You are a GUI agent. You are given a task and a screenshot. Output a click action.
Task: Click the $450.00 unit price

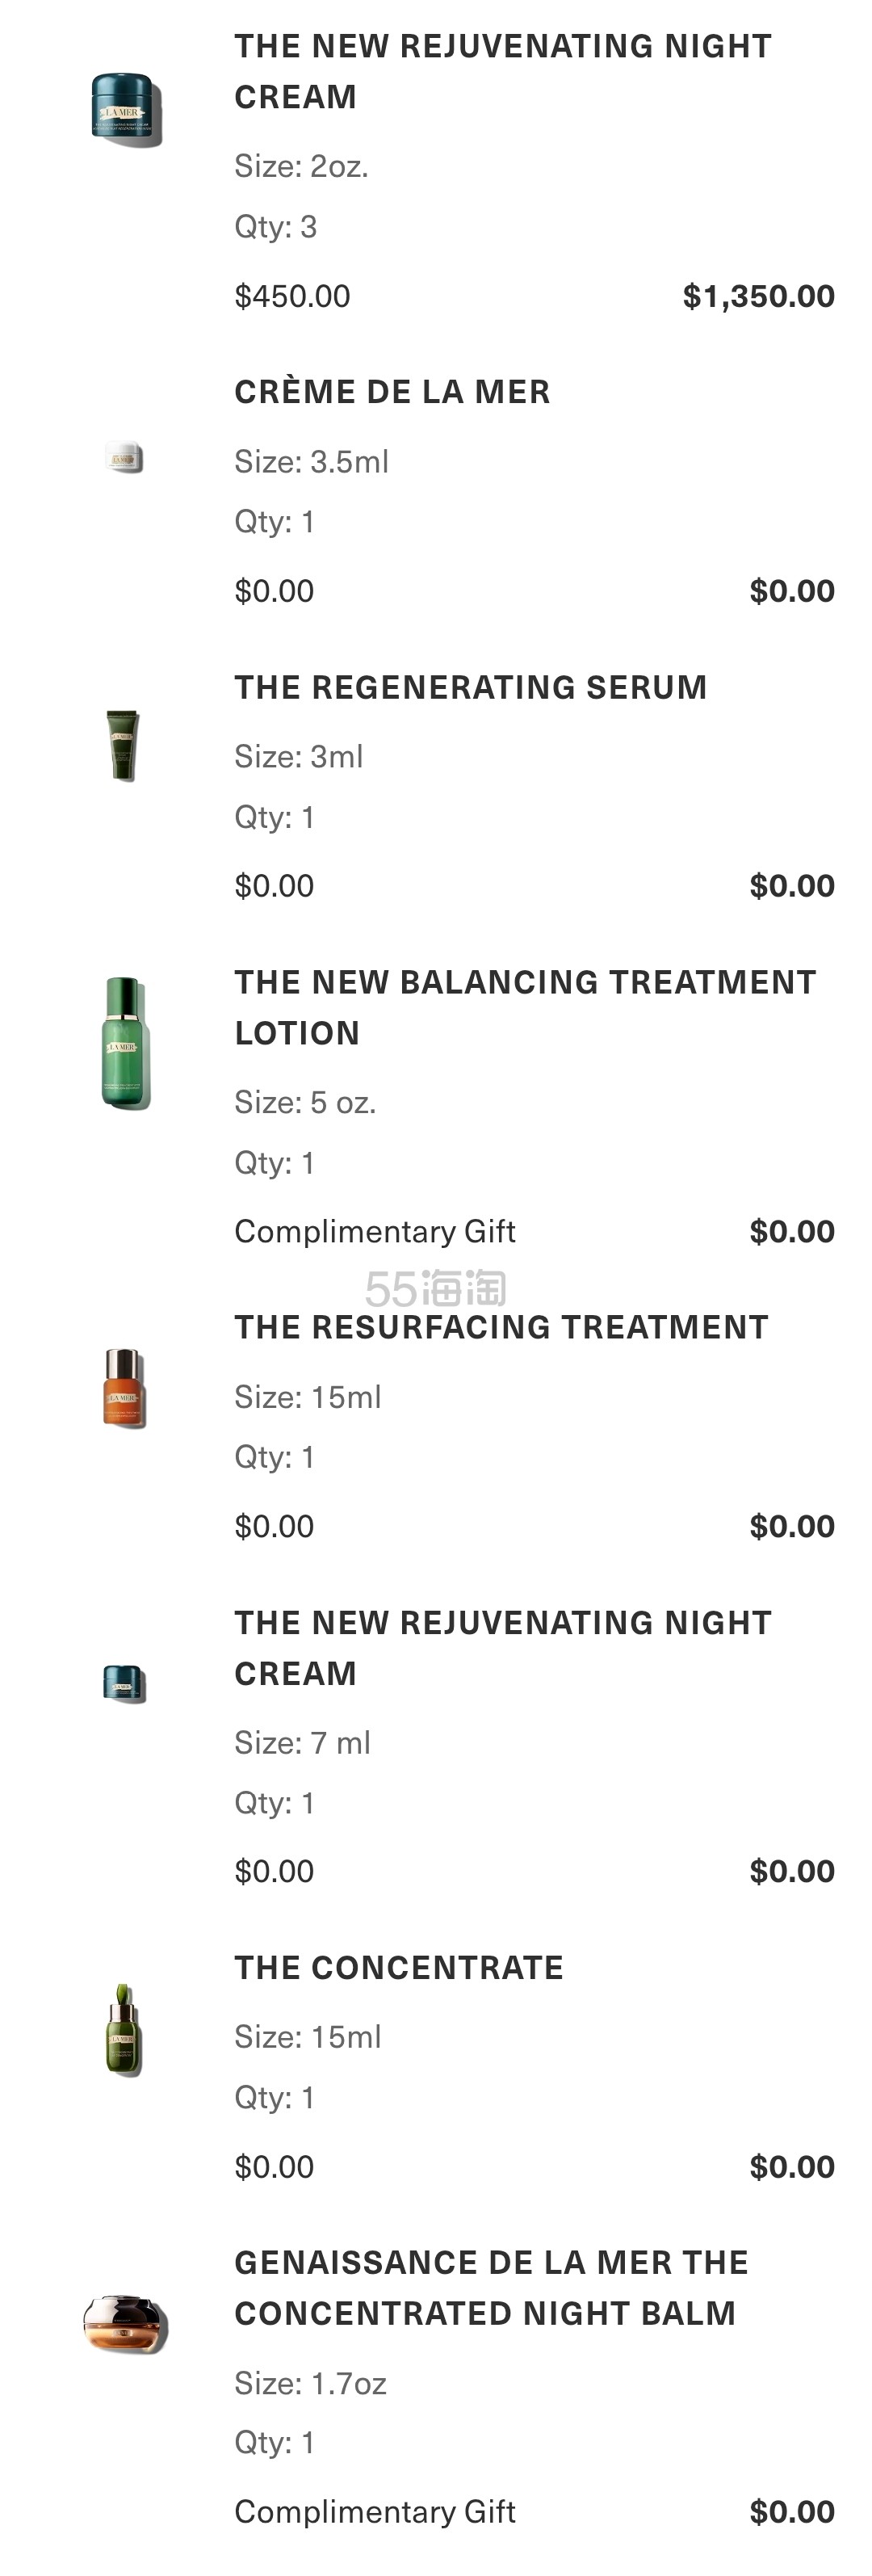pyautogui.click(x=292, y=296)
